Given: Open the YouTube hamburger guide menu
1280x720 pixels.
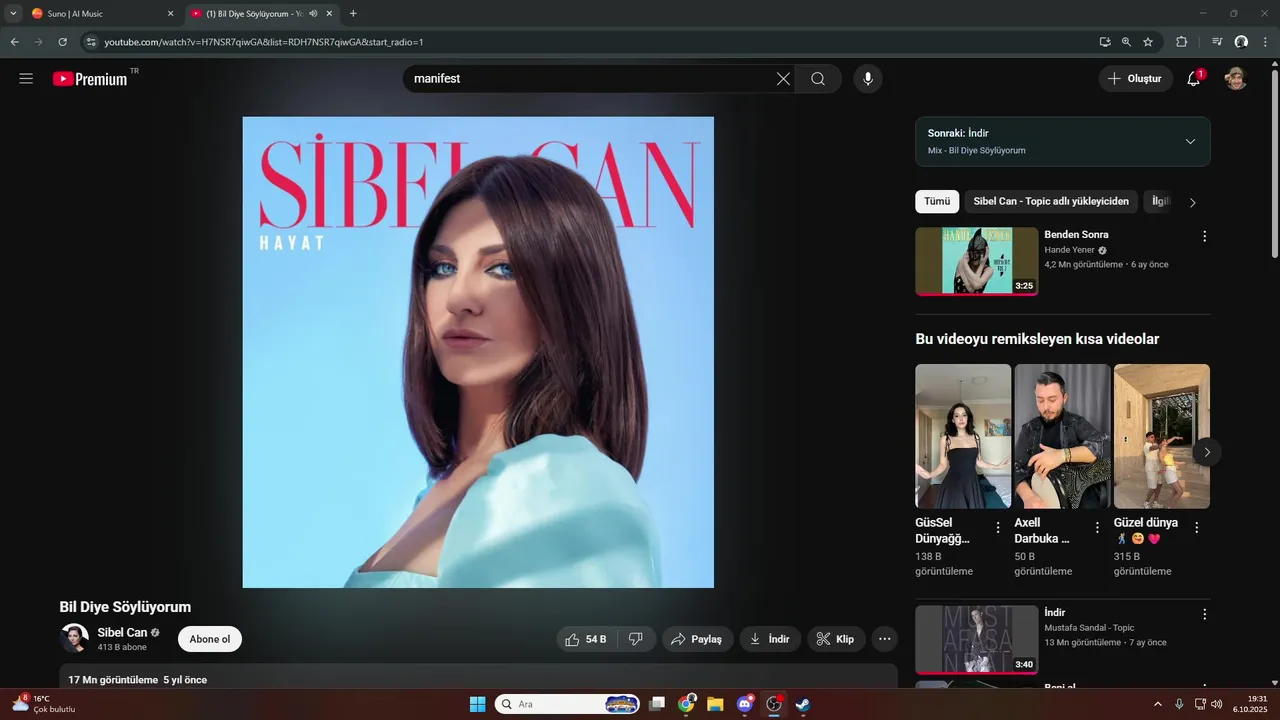Looking at the screenshot, I should 26,79.
